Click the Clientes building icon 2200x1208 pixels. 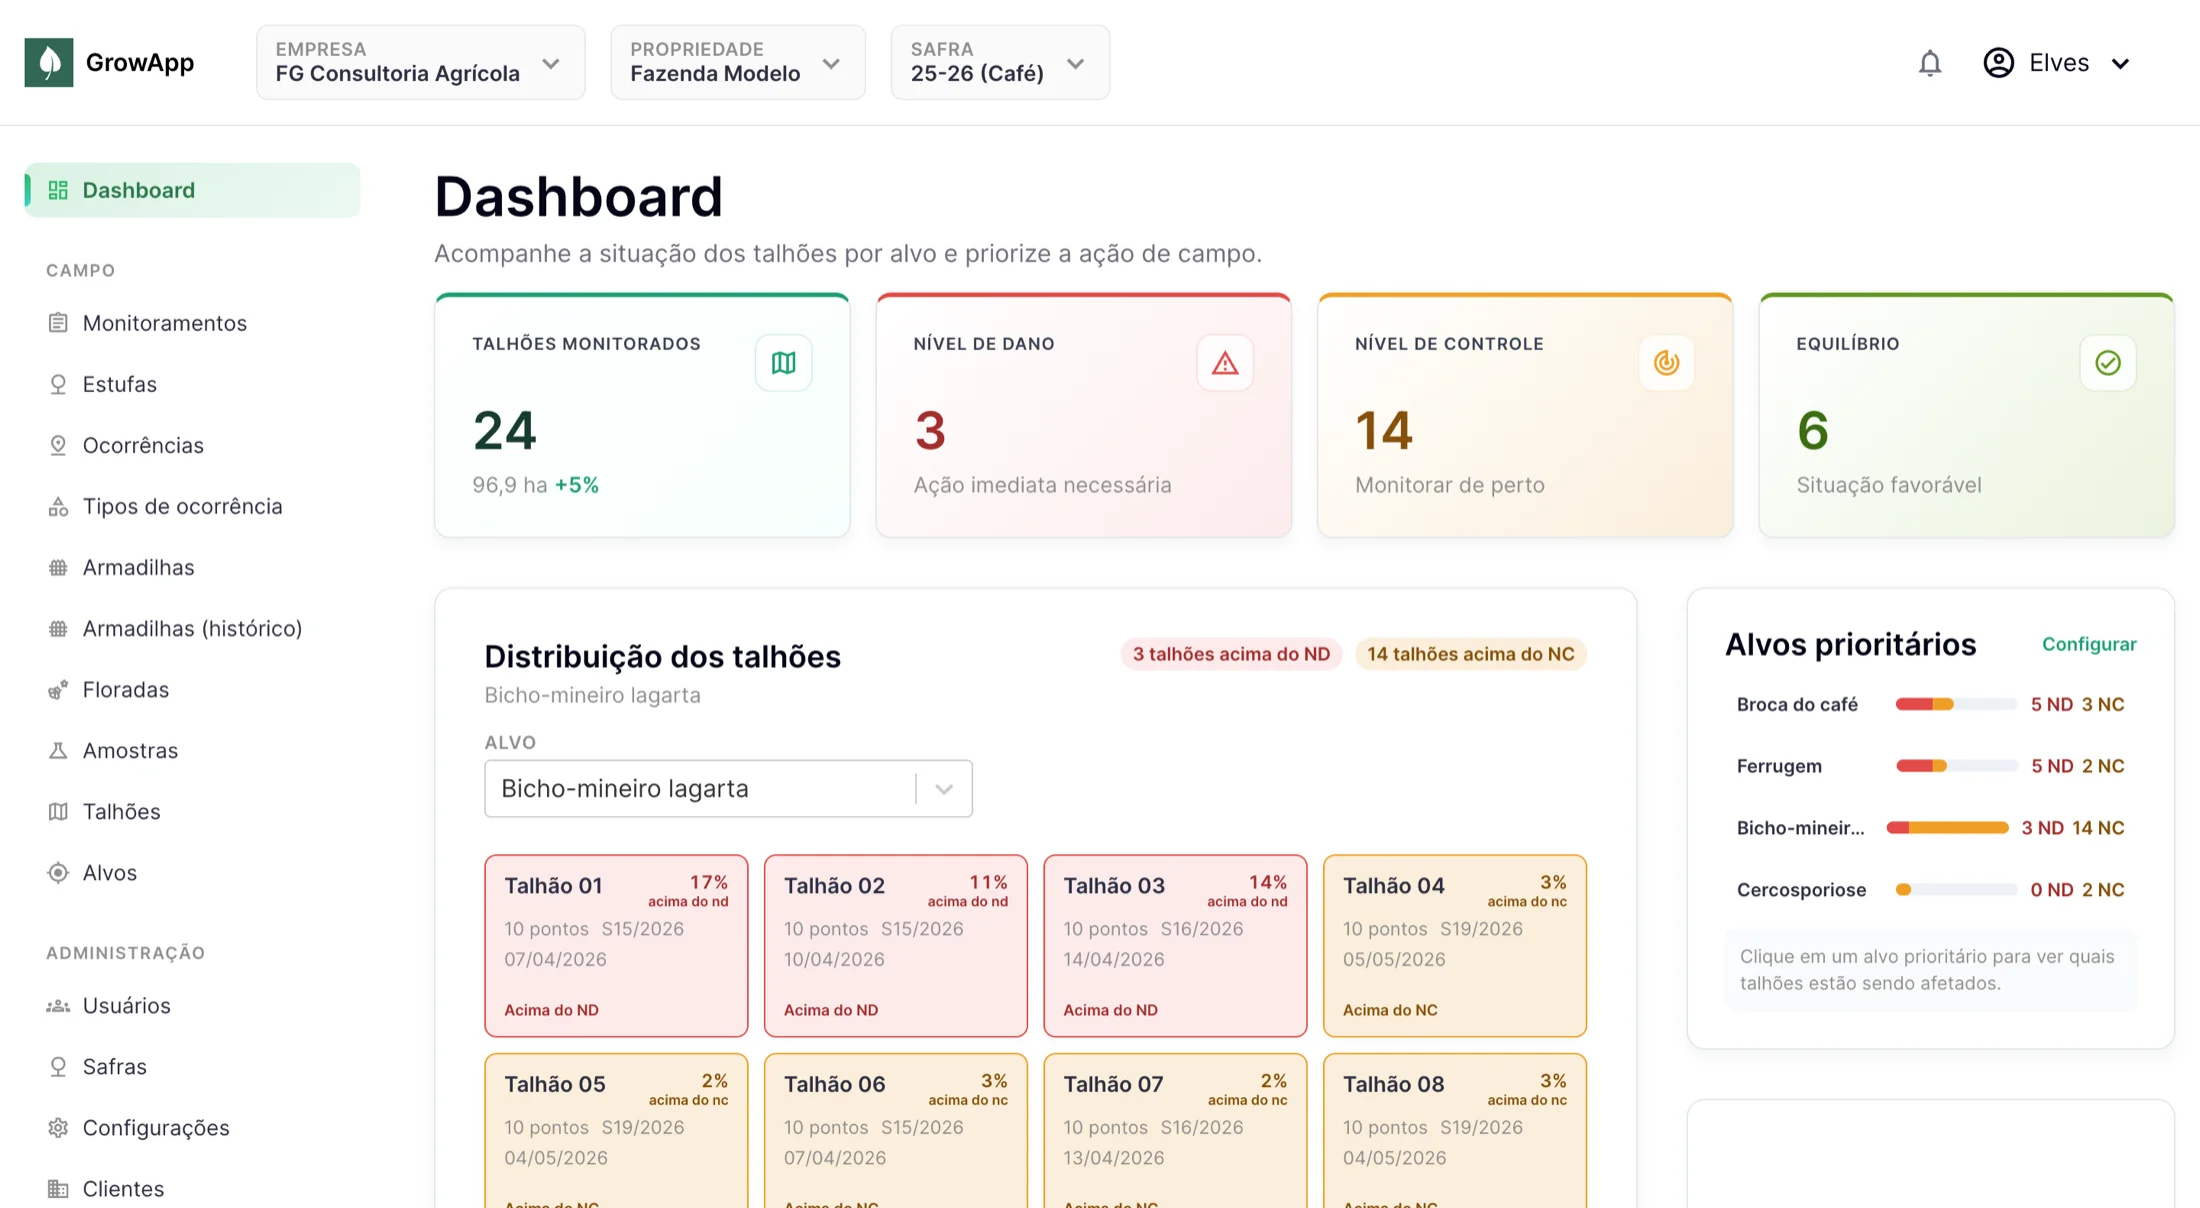58,1189
